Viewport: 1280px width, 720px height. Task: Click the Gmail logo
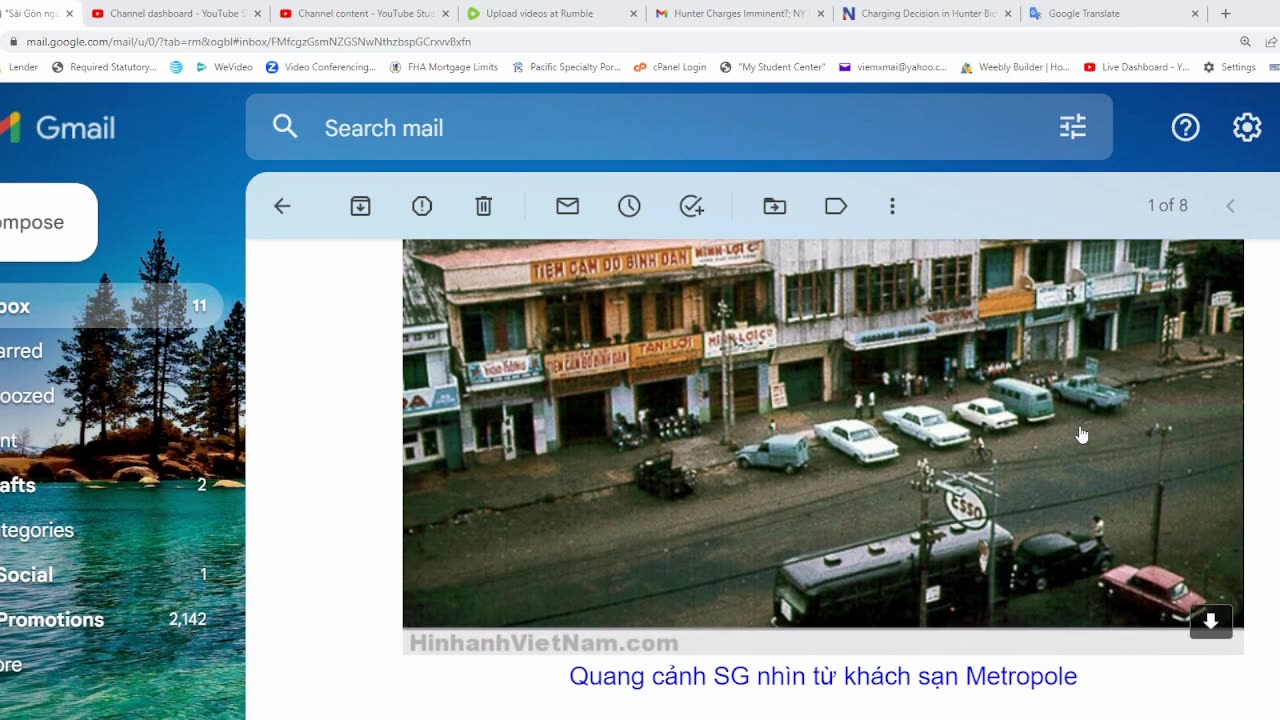58,128
